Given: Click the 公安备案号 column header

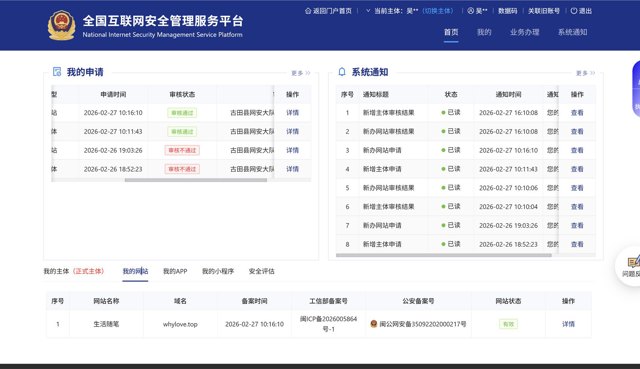Looking at the screenshot, I should click(x=418, y=301).
